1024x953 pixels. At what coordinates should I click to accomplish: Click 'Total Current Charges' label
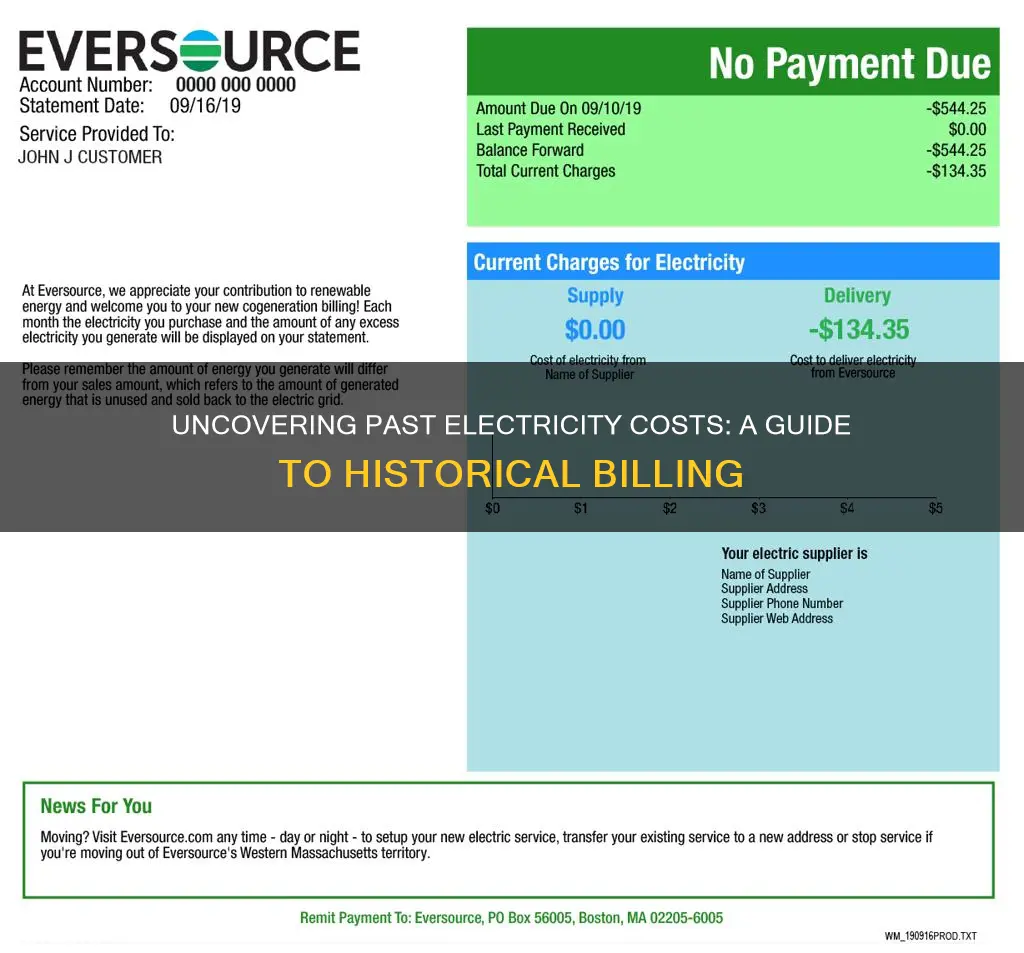tap(545, 171)
